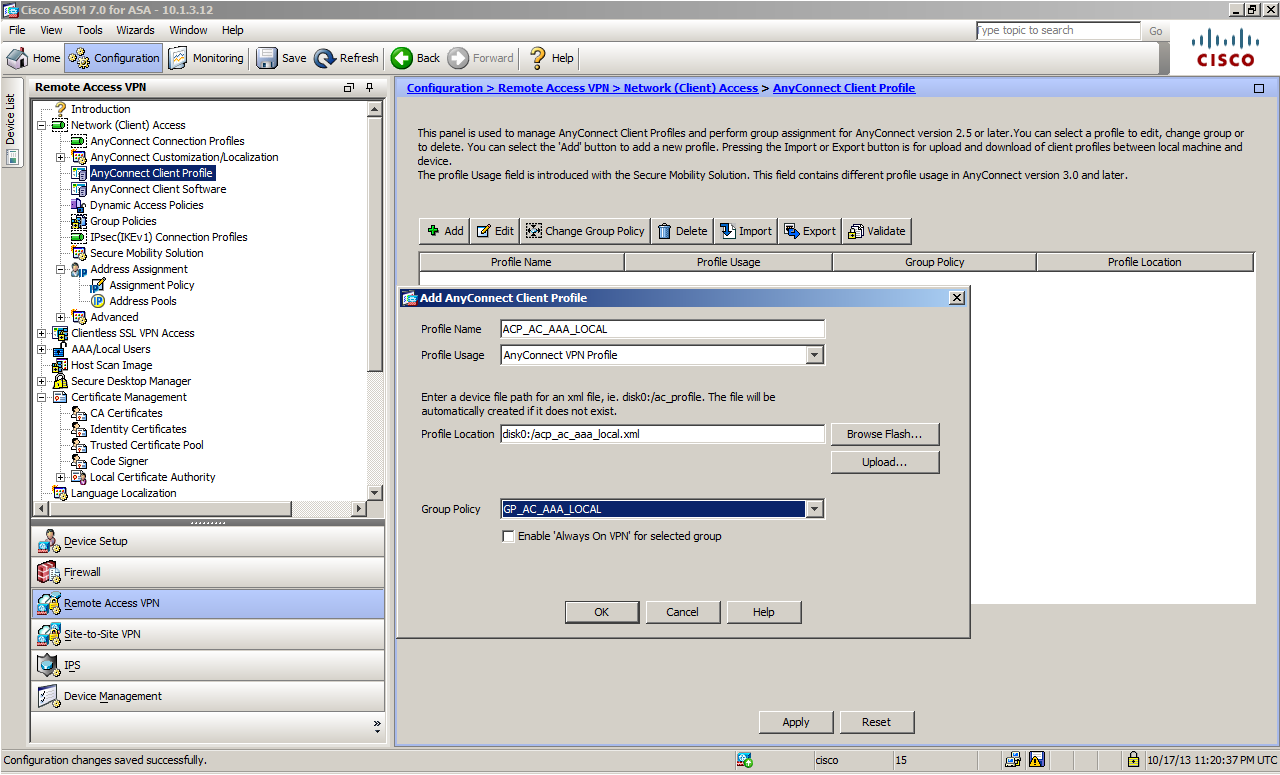The height and width of the screenshot is (775, 1280).
Task: Click the Profile Name input field
Action: tap(662, 329)
